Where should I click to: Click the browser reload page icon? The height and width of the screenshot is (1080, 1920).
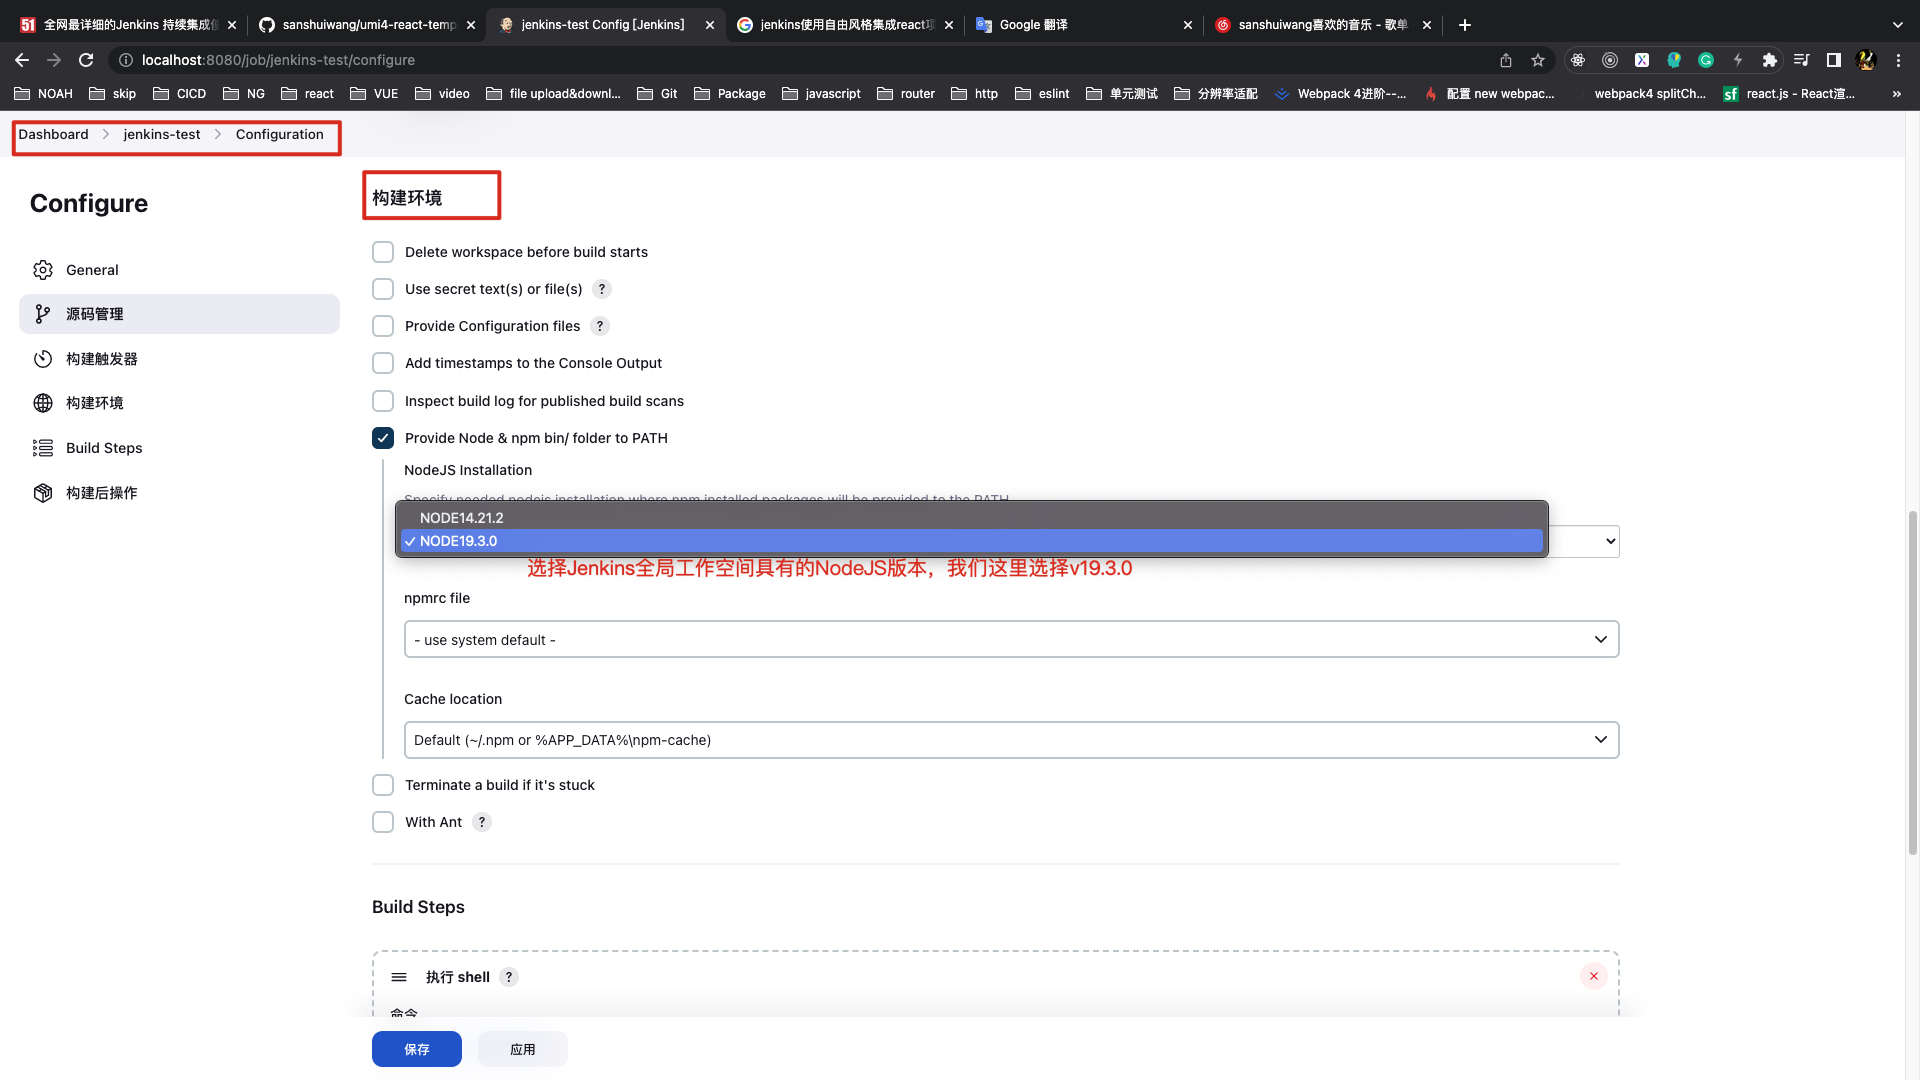(86, 60)
